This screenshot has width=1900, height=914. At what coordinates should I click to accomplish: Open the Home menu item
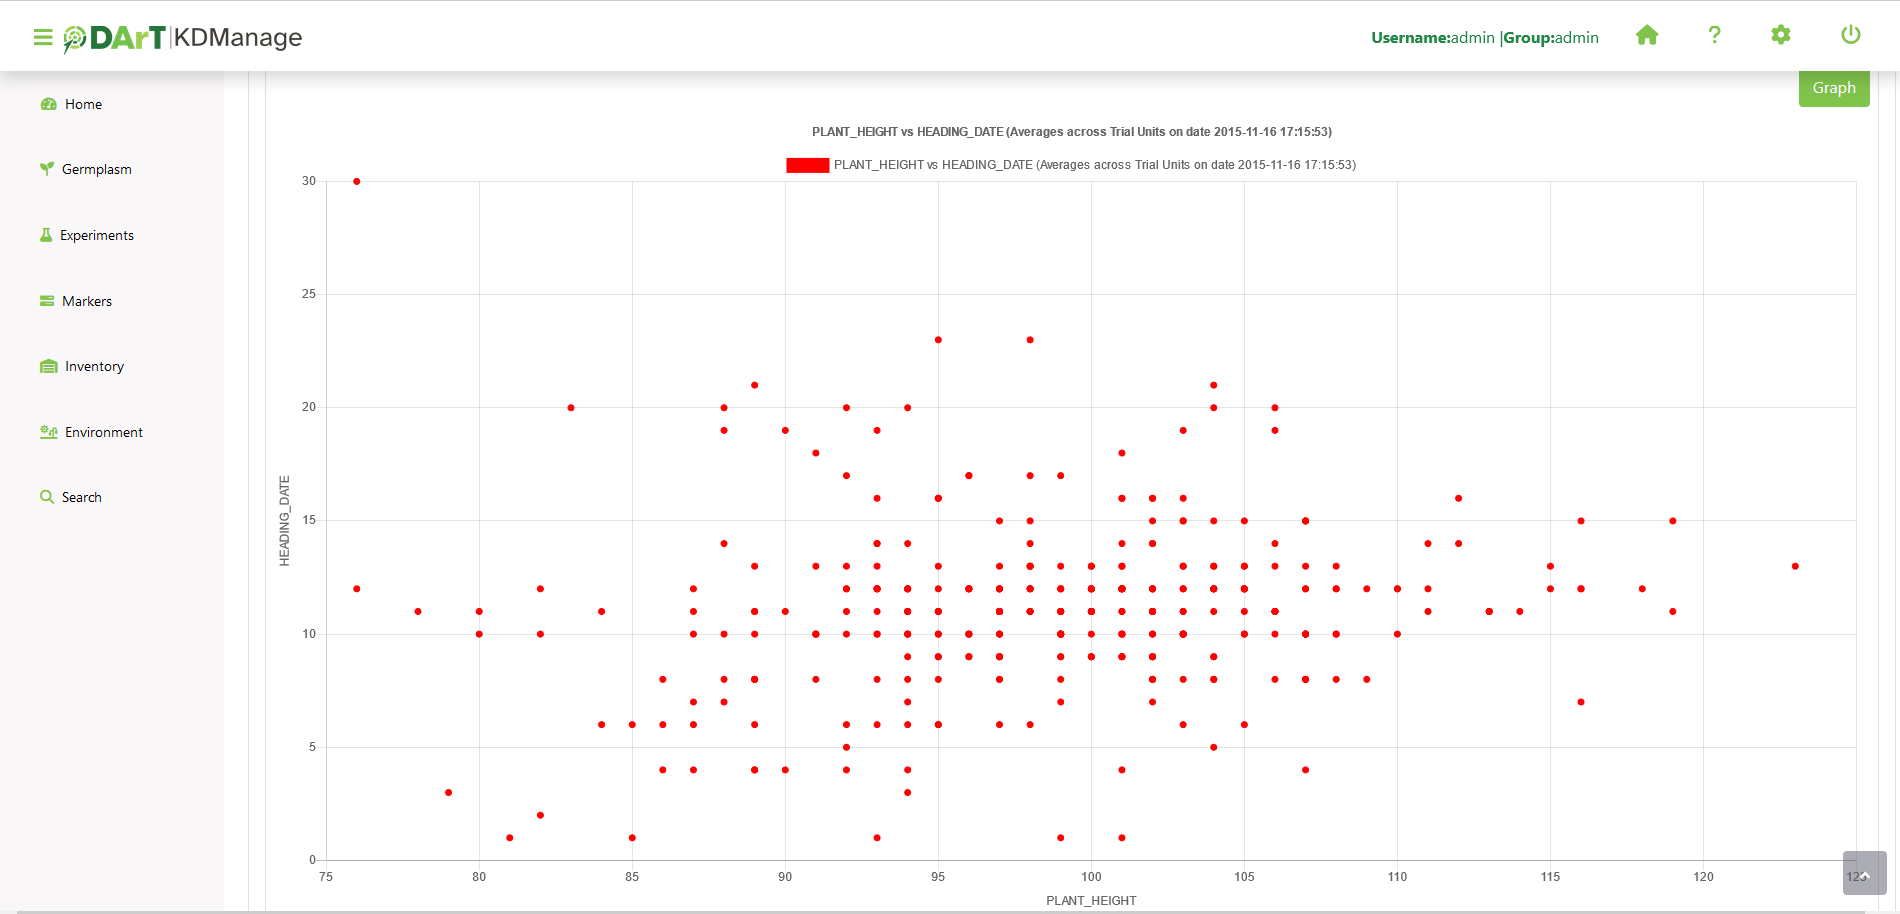click(83, 104)
